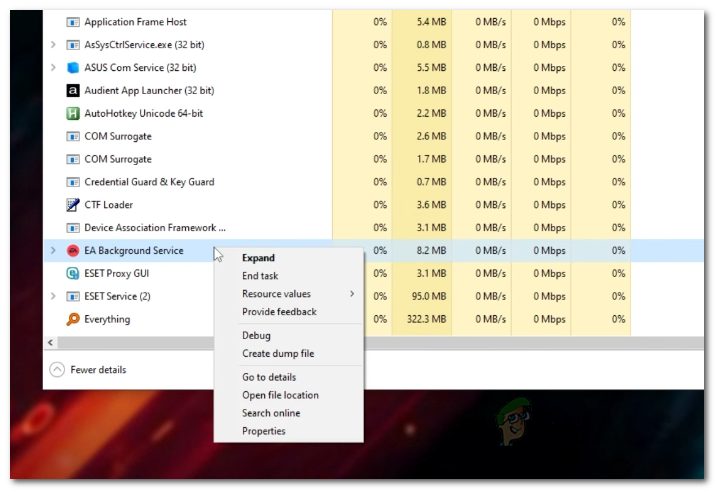The width and height of the screenshot is (715, 490).
Task: Click the Audient App Launcher icon
Action: click(73, 90)
